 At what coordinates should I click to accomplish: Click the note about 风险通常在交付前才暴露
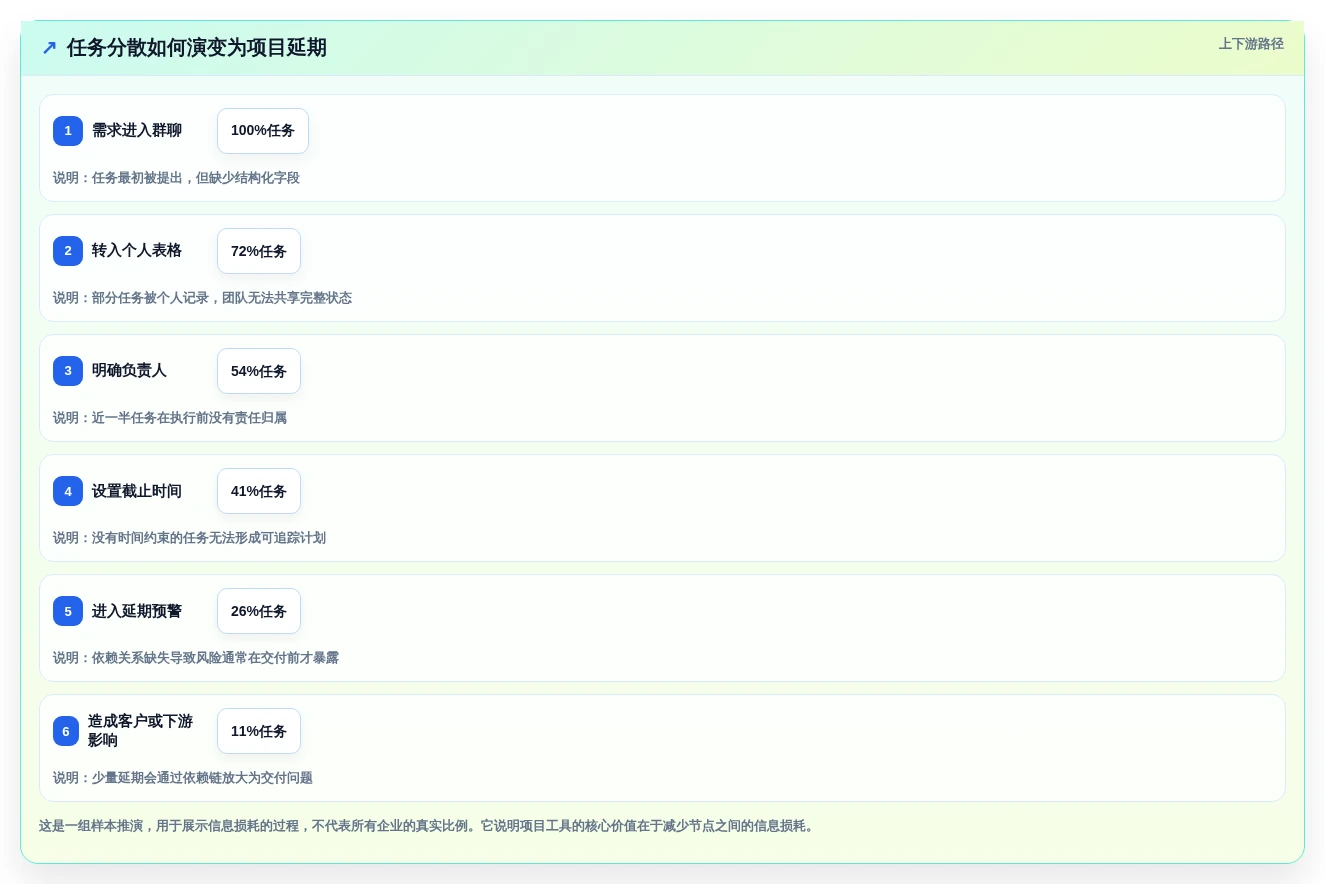point(196,658)
